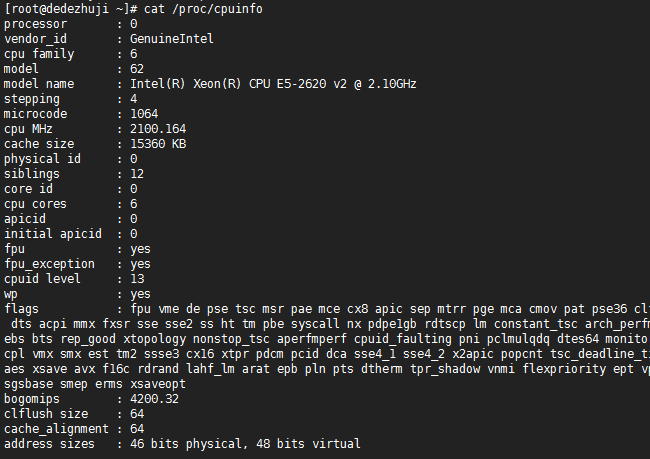Click the microcode value 1064
This screenshot has height=459, width=650.
point(144,113)
